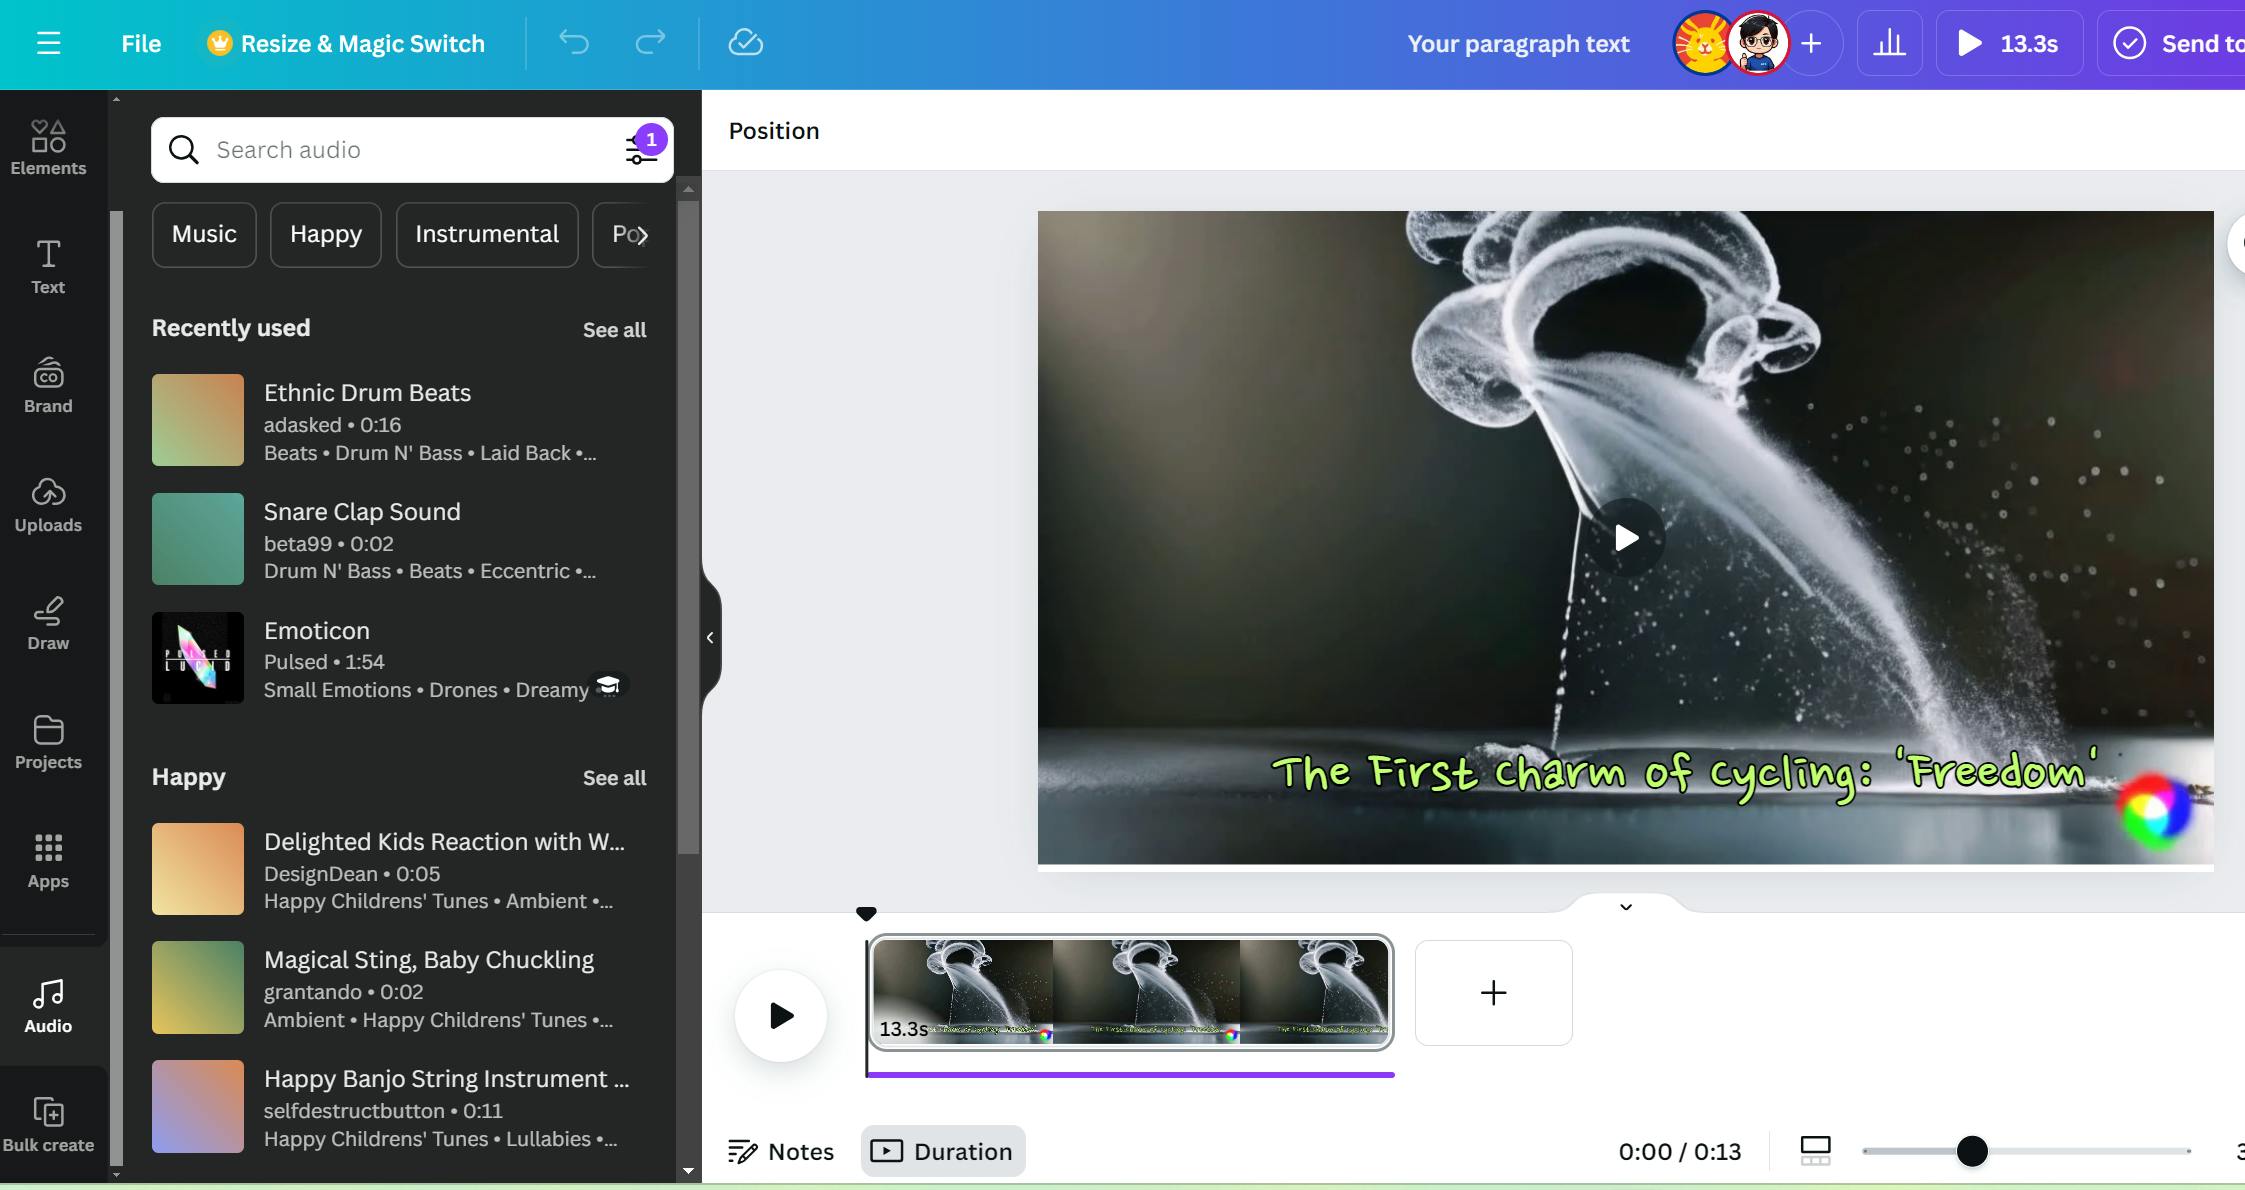
Task: Click the cloud save status icon
Action: coord(745,43)
